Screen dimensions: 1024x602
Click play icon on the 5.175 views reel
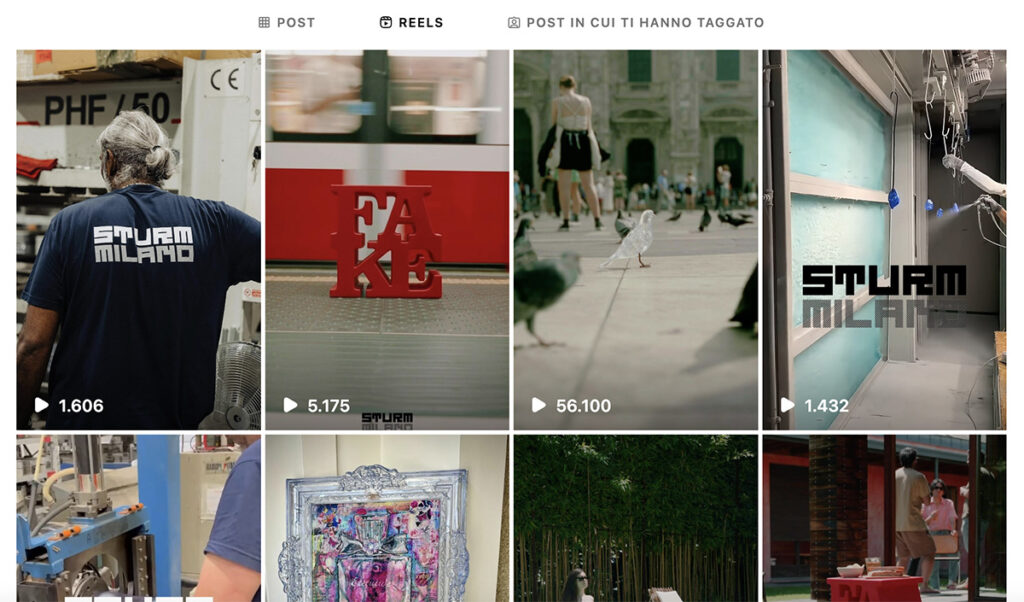click(x=291, y=405)
